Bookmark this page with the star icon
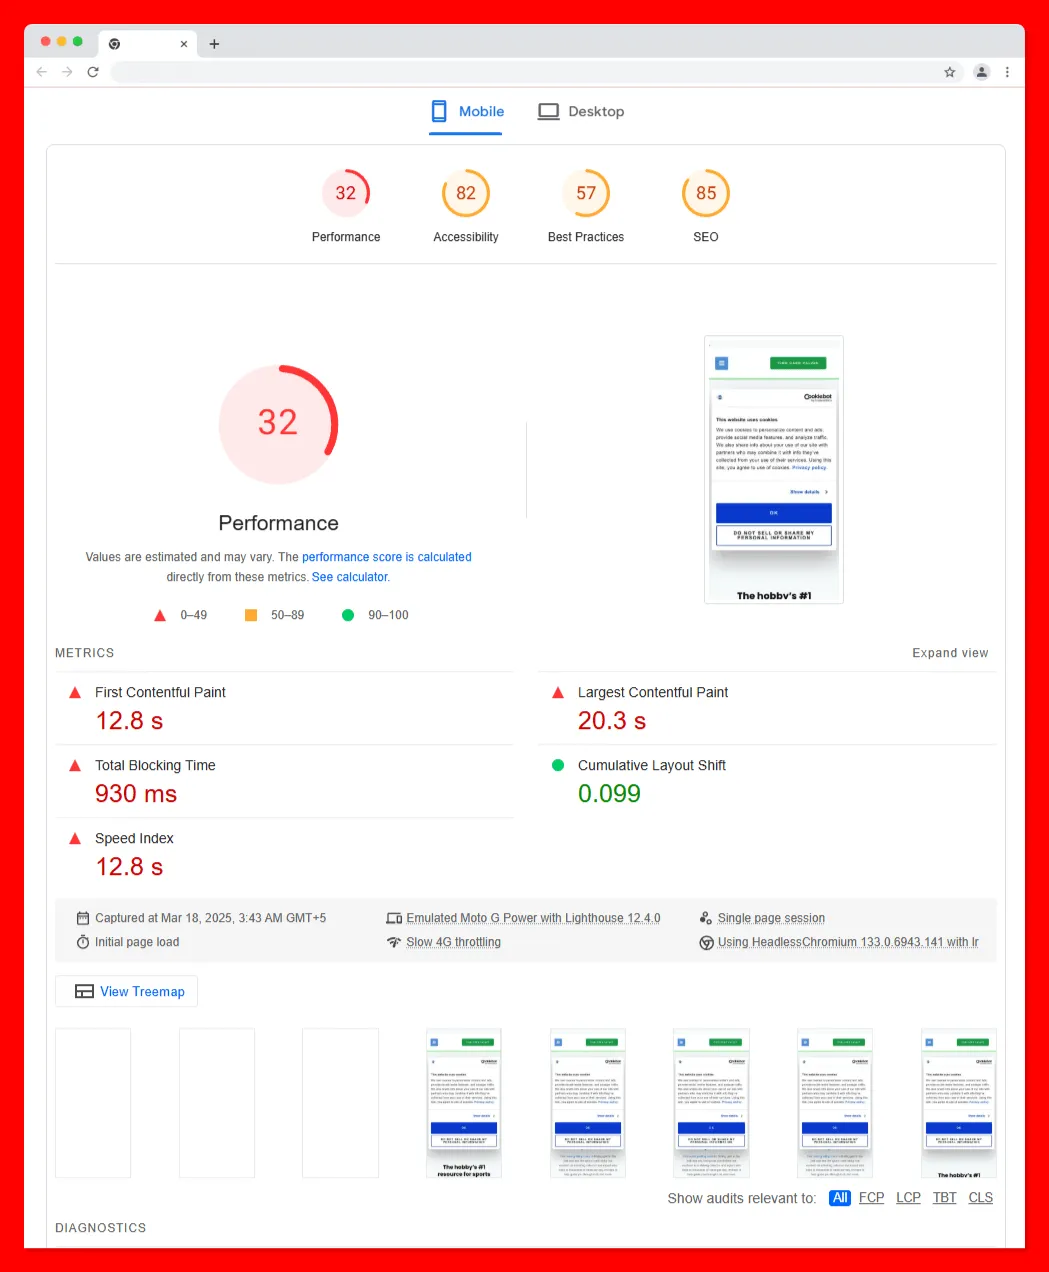Screen dimensions: 1049x1272 click(950, 72)
